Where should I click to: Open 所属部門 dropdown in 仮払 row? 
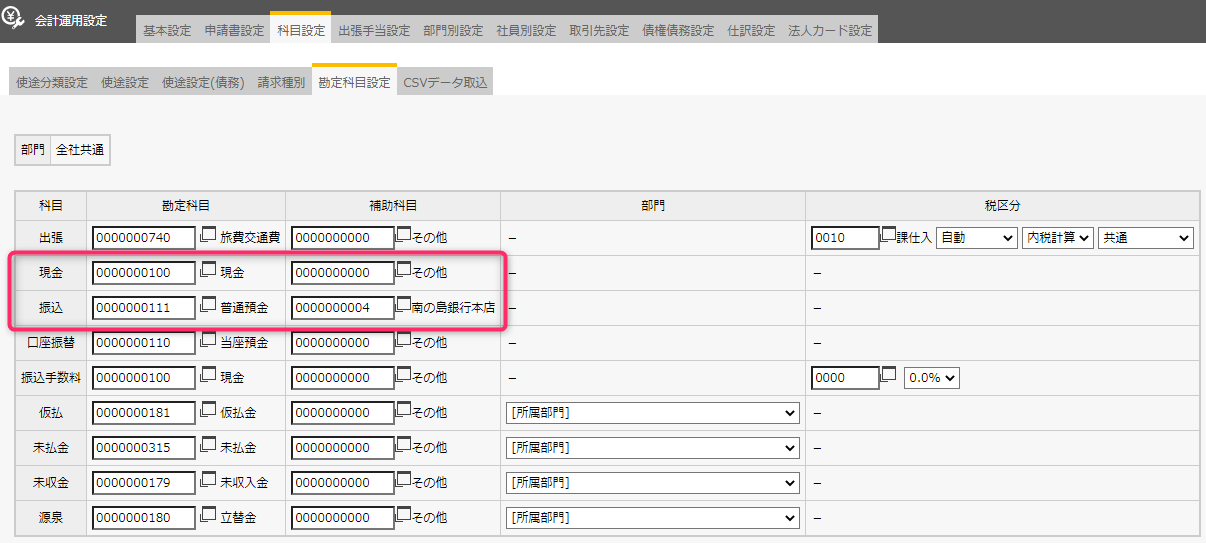click(x=653, y=413)
